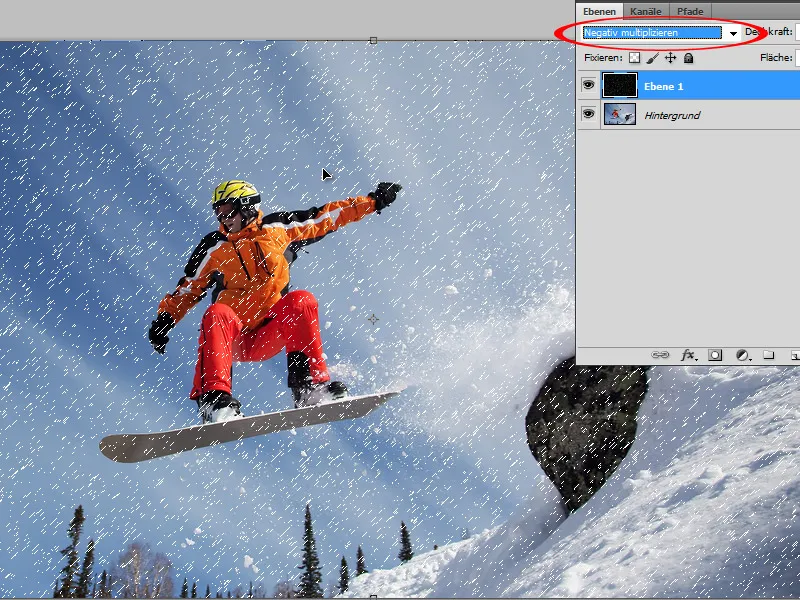The height and width of the screenshot is (600, 800).
Task: Lock the layer position with the move lock icon
Action: pyautogui.click(x=671, y=58)
